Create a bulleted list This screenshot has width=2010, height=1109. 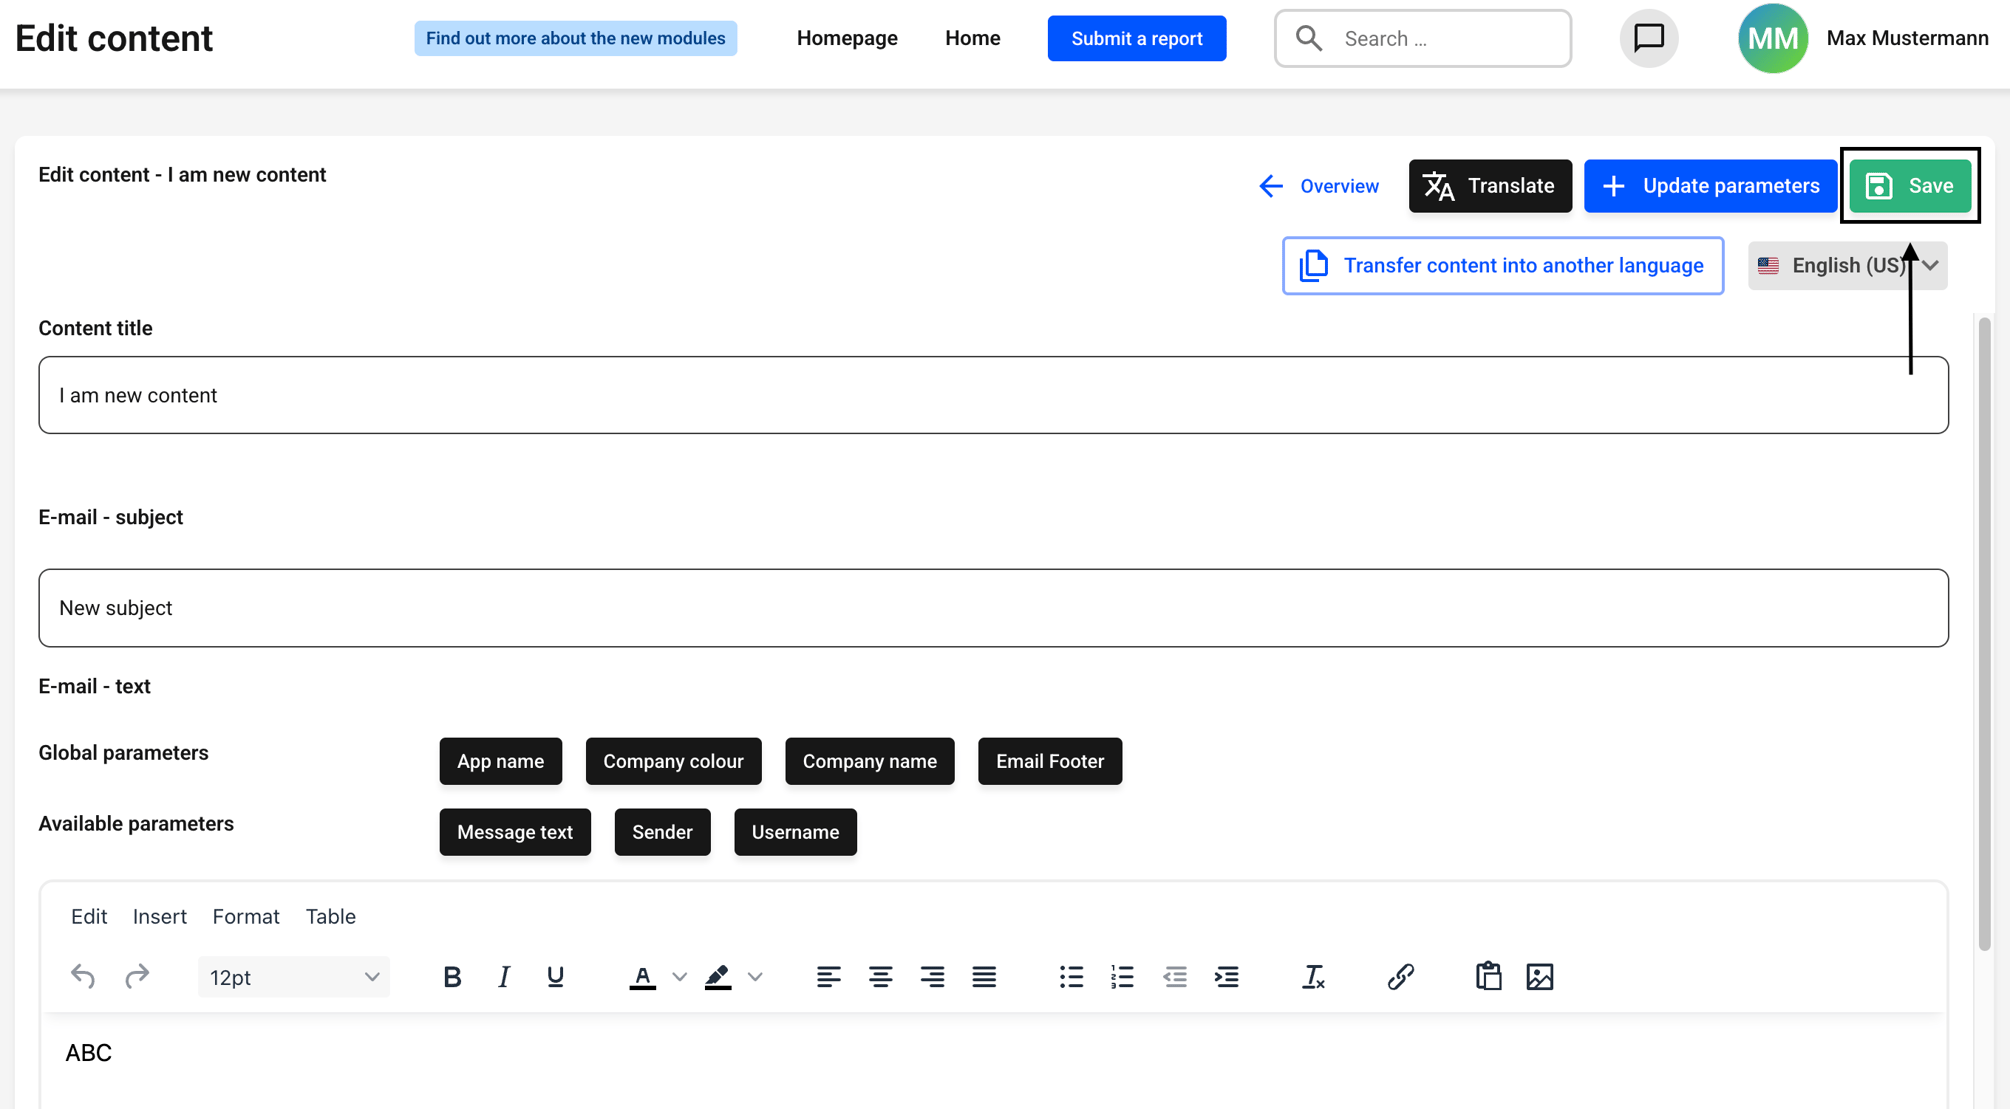click(x=1071, y=977)
